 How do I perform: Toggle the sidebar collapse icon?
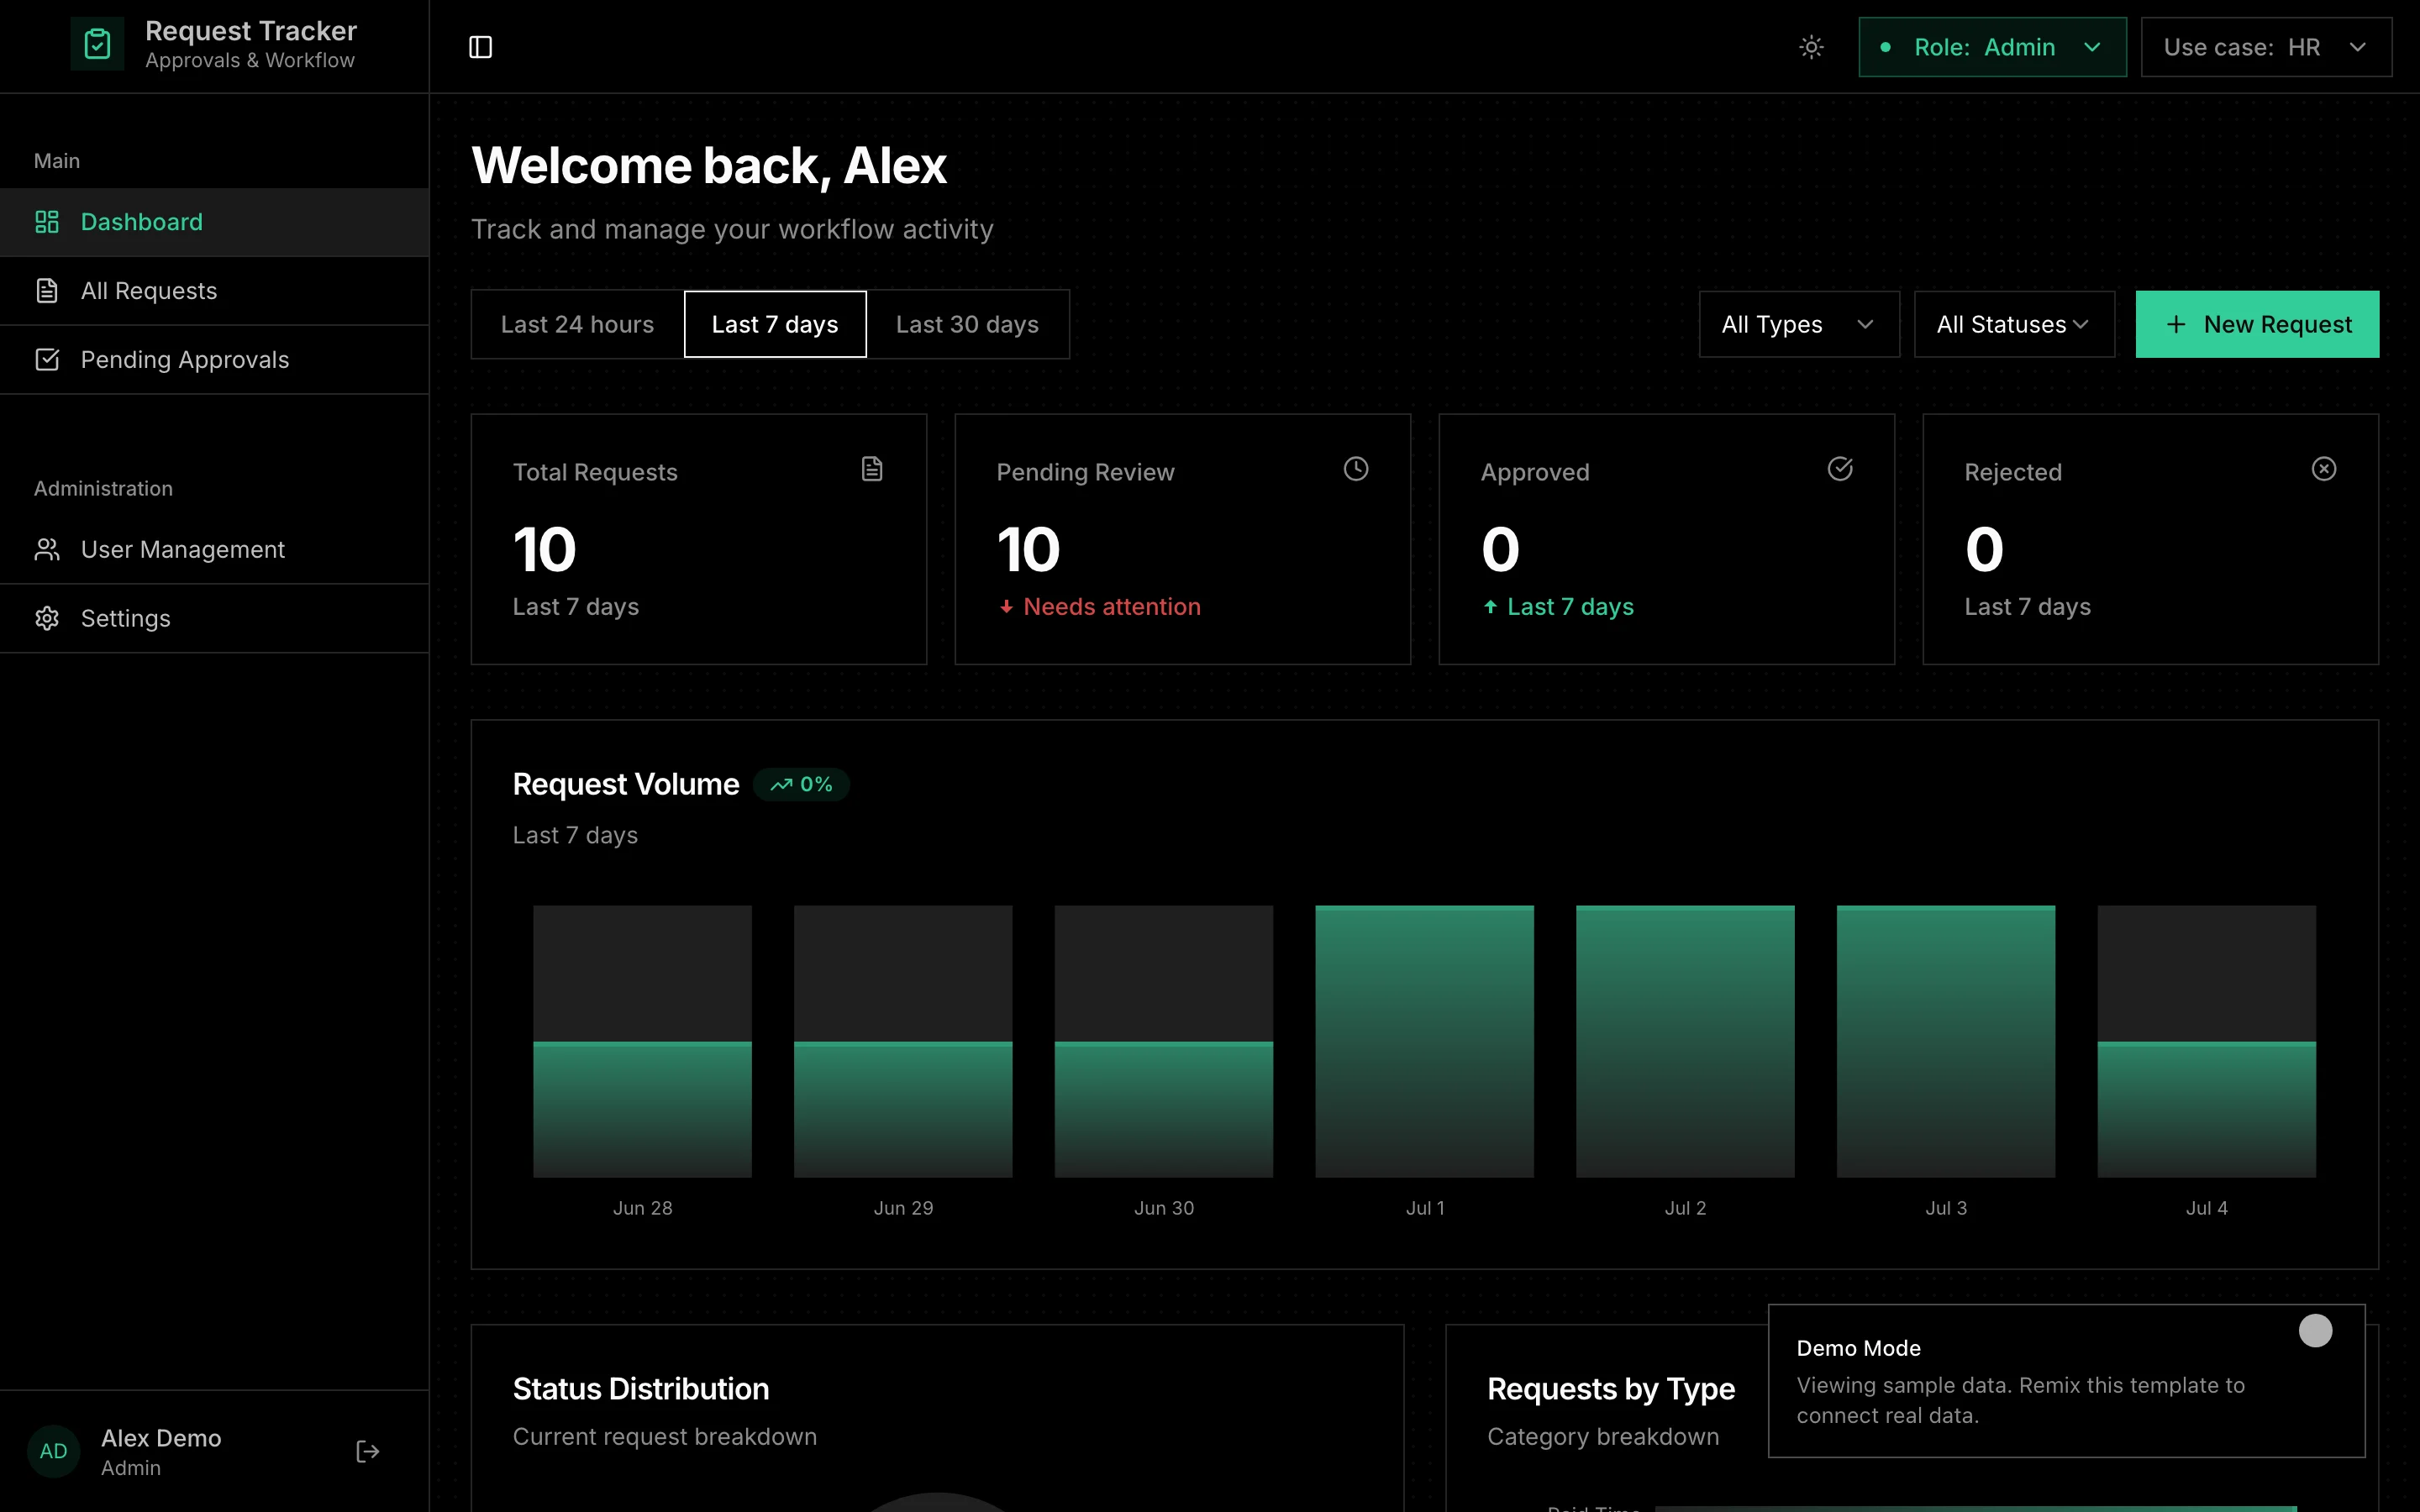coord(480,47)
